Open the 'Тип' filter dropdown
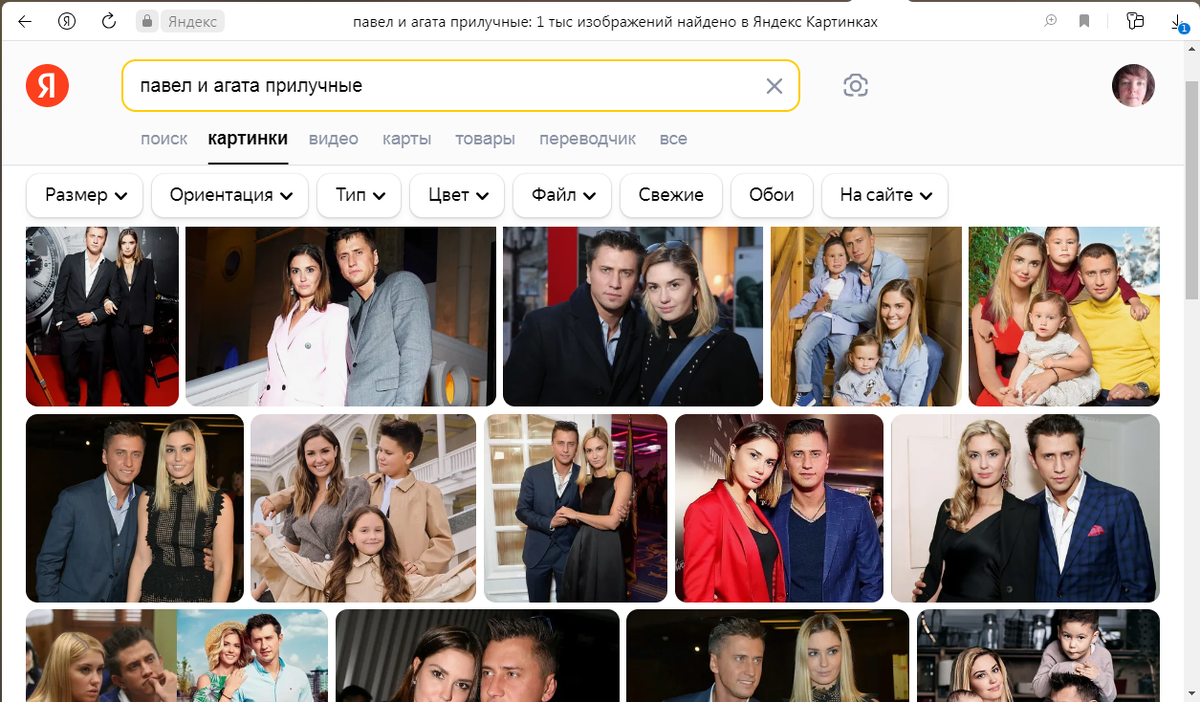 pyautogui.click(x=359, y=195)
